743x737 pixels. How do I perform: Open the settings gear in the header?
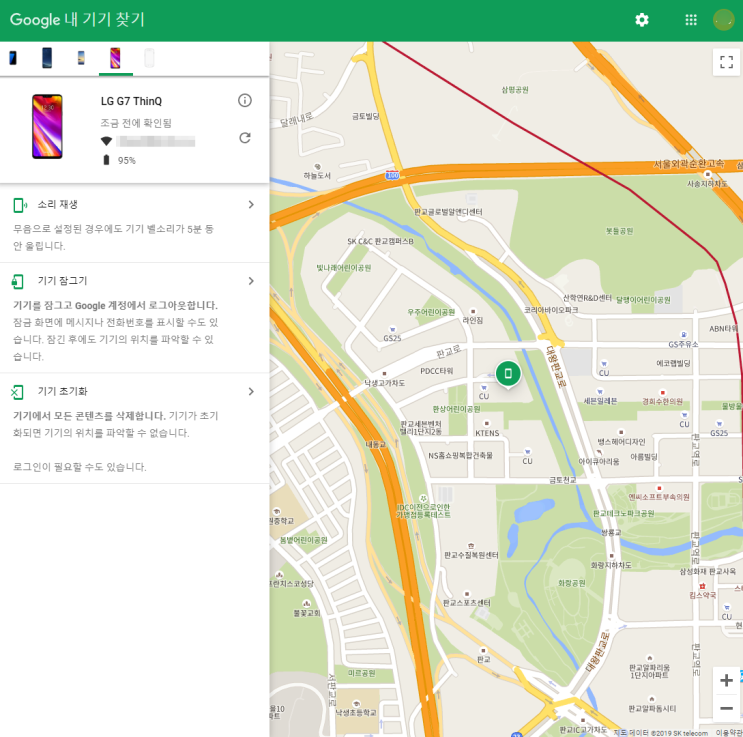642,20
